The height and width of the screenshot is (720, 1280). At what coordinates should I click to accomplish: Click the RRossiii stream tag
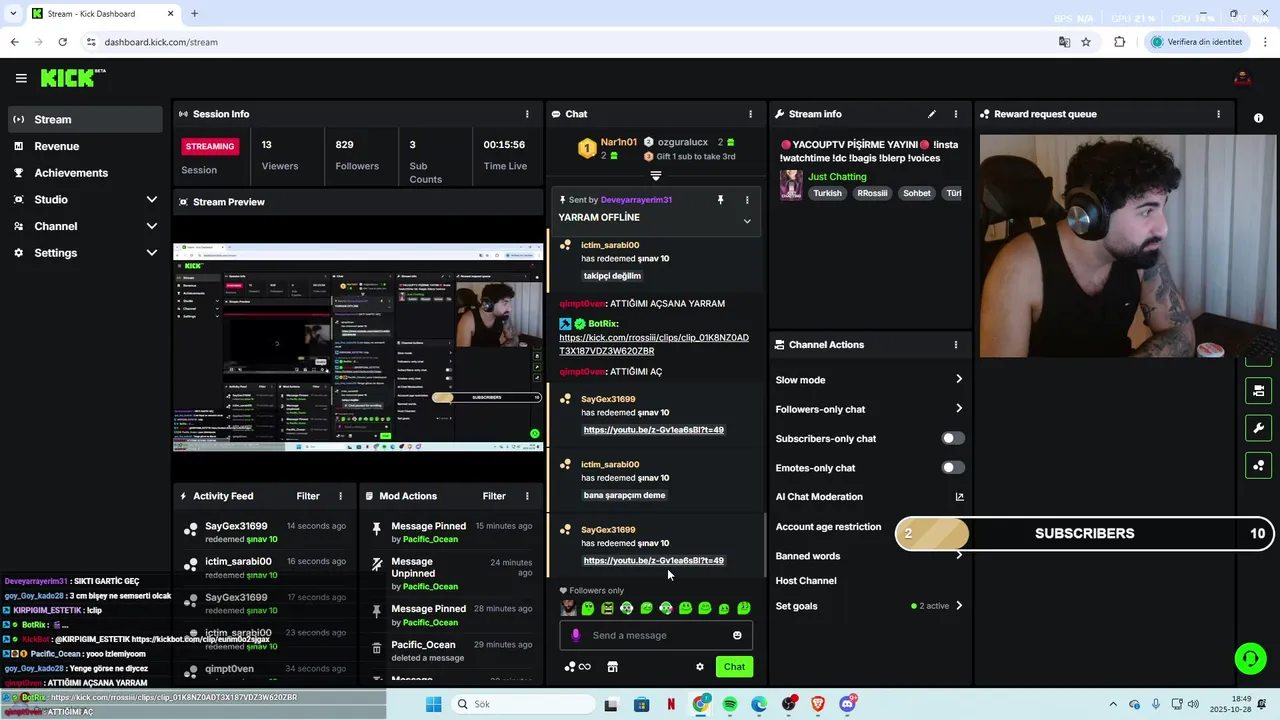click(x=872, y=193)
